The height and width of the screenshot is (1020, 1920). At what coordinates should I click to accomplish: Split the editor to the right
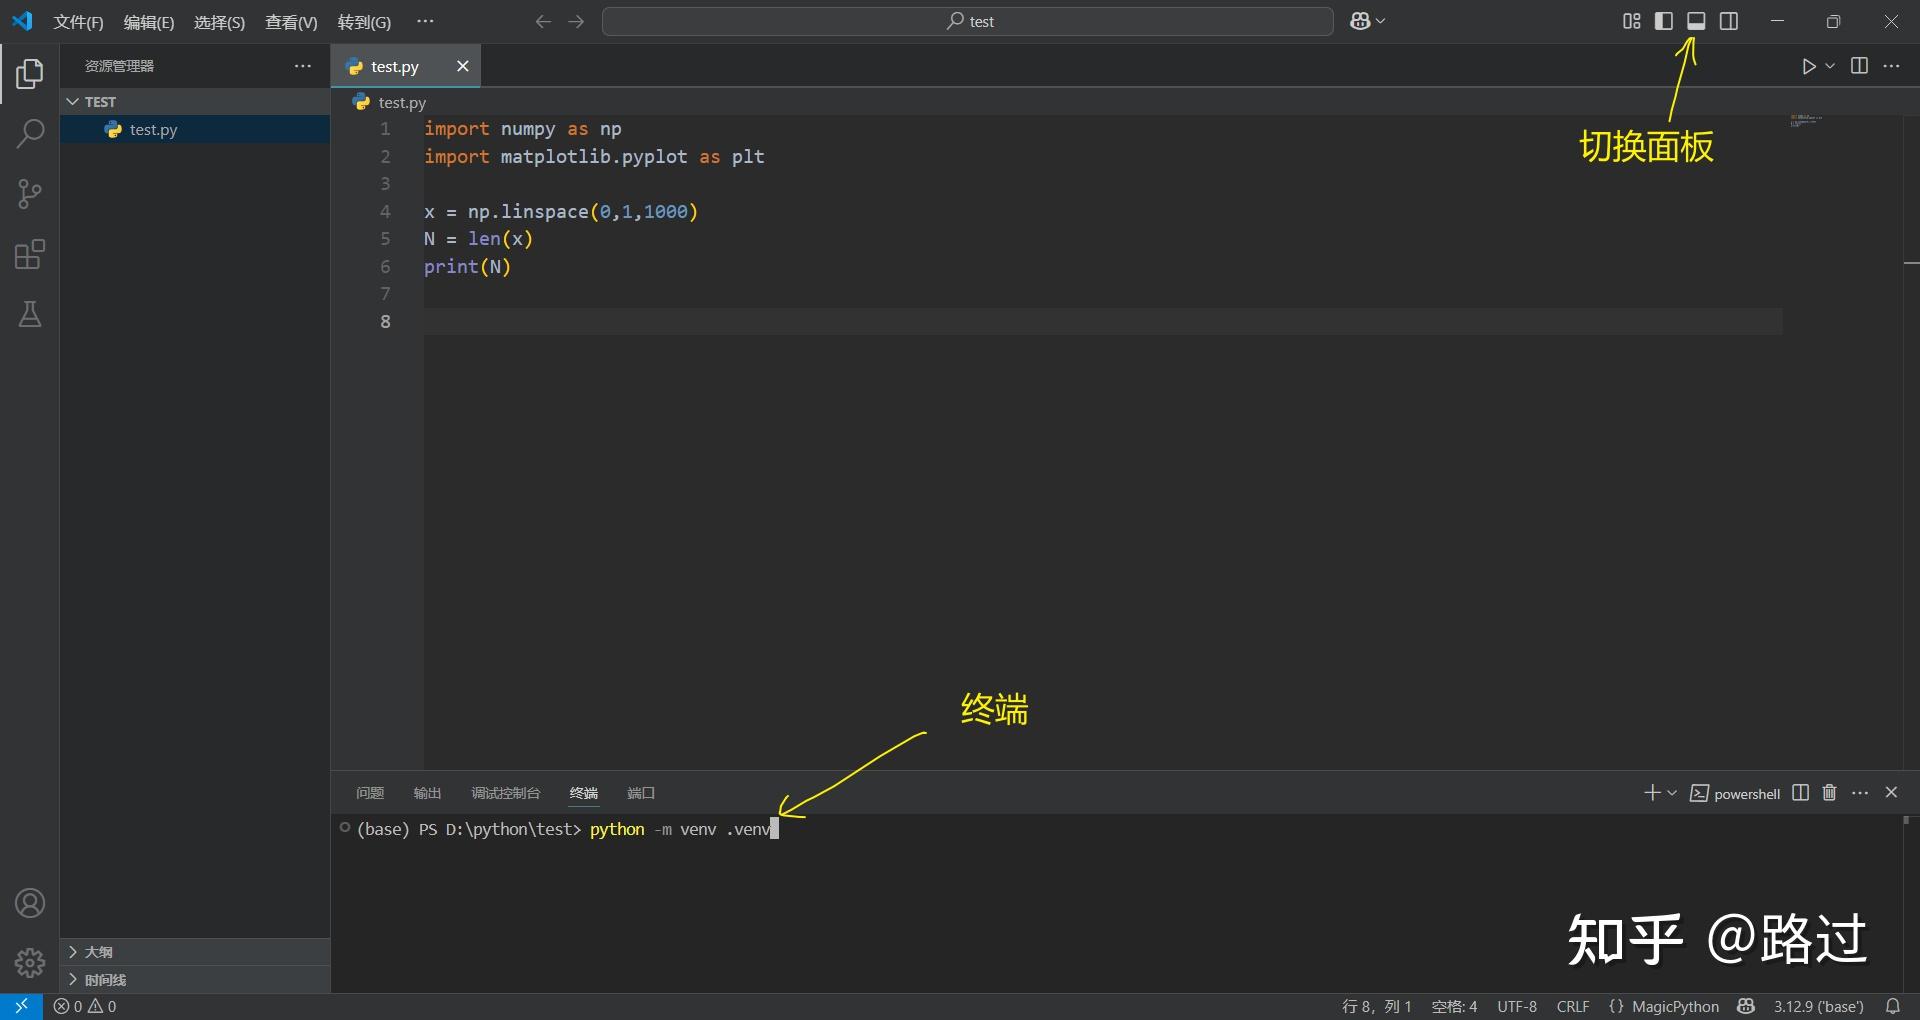click(1860, 66)
